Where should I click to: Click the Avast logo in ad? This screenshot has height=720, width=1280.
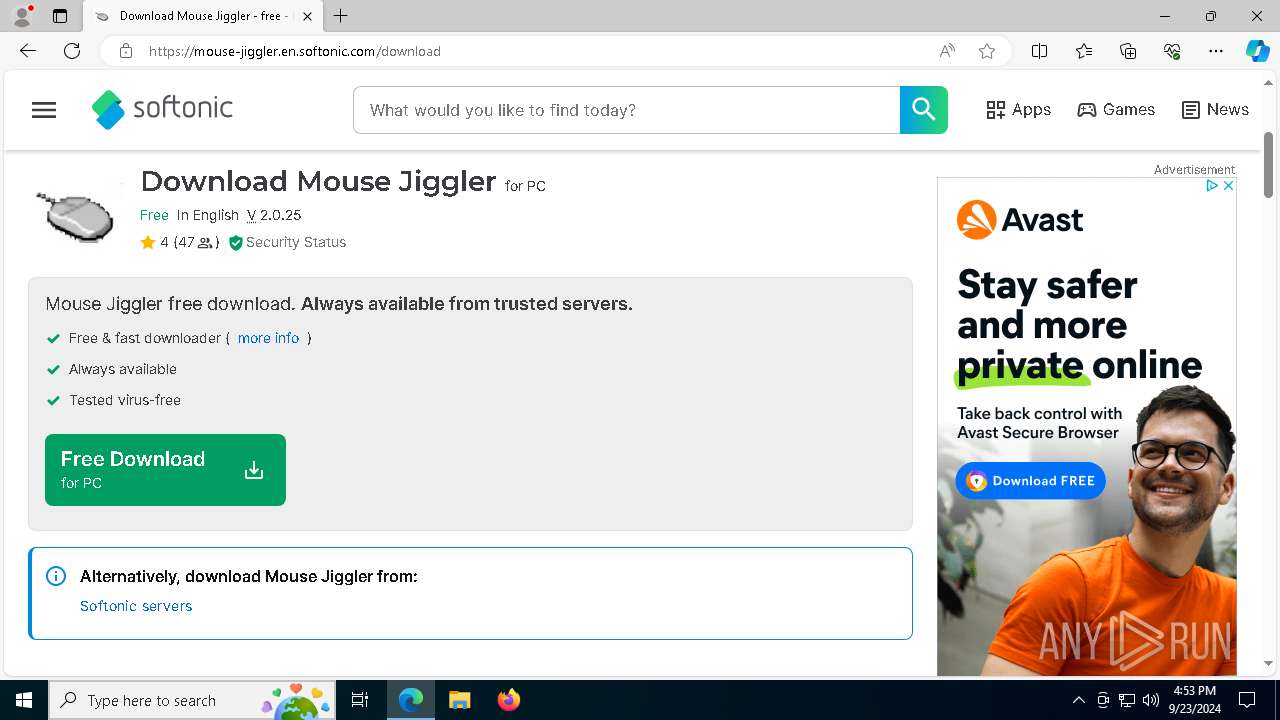(1020, 220)
